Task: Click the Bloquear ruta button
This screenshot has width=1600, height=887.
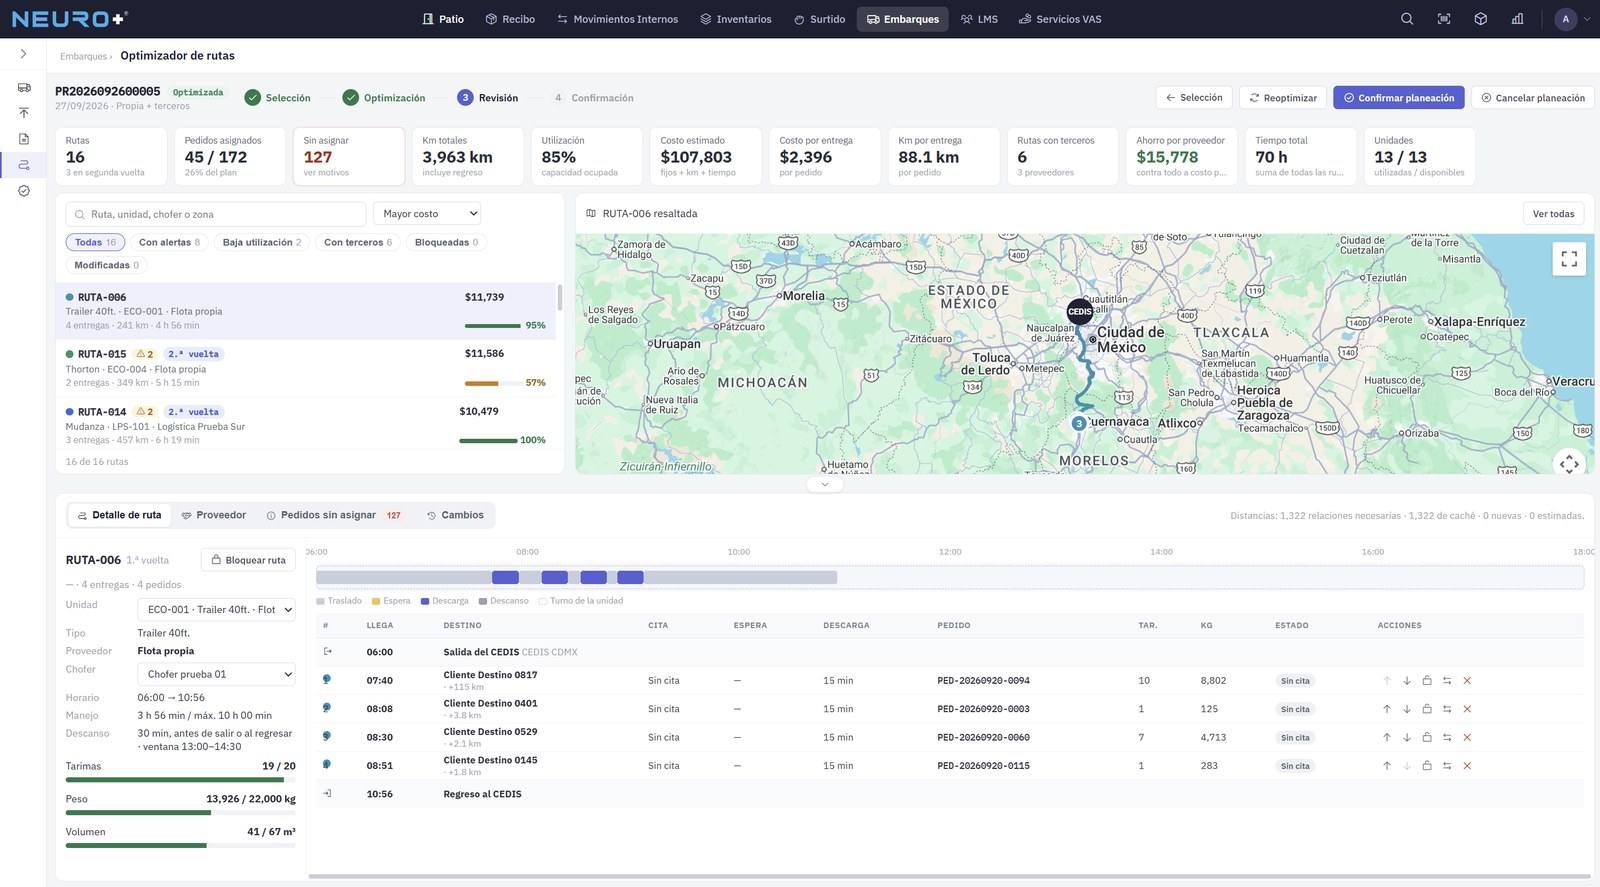Action: tap(248, 560)
